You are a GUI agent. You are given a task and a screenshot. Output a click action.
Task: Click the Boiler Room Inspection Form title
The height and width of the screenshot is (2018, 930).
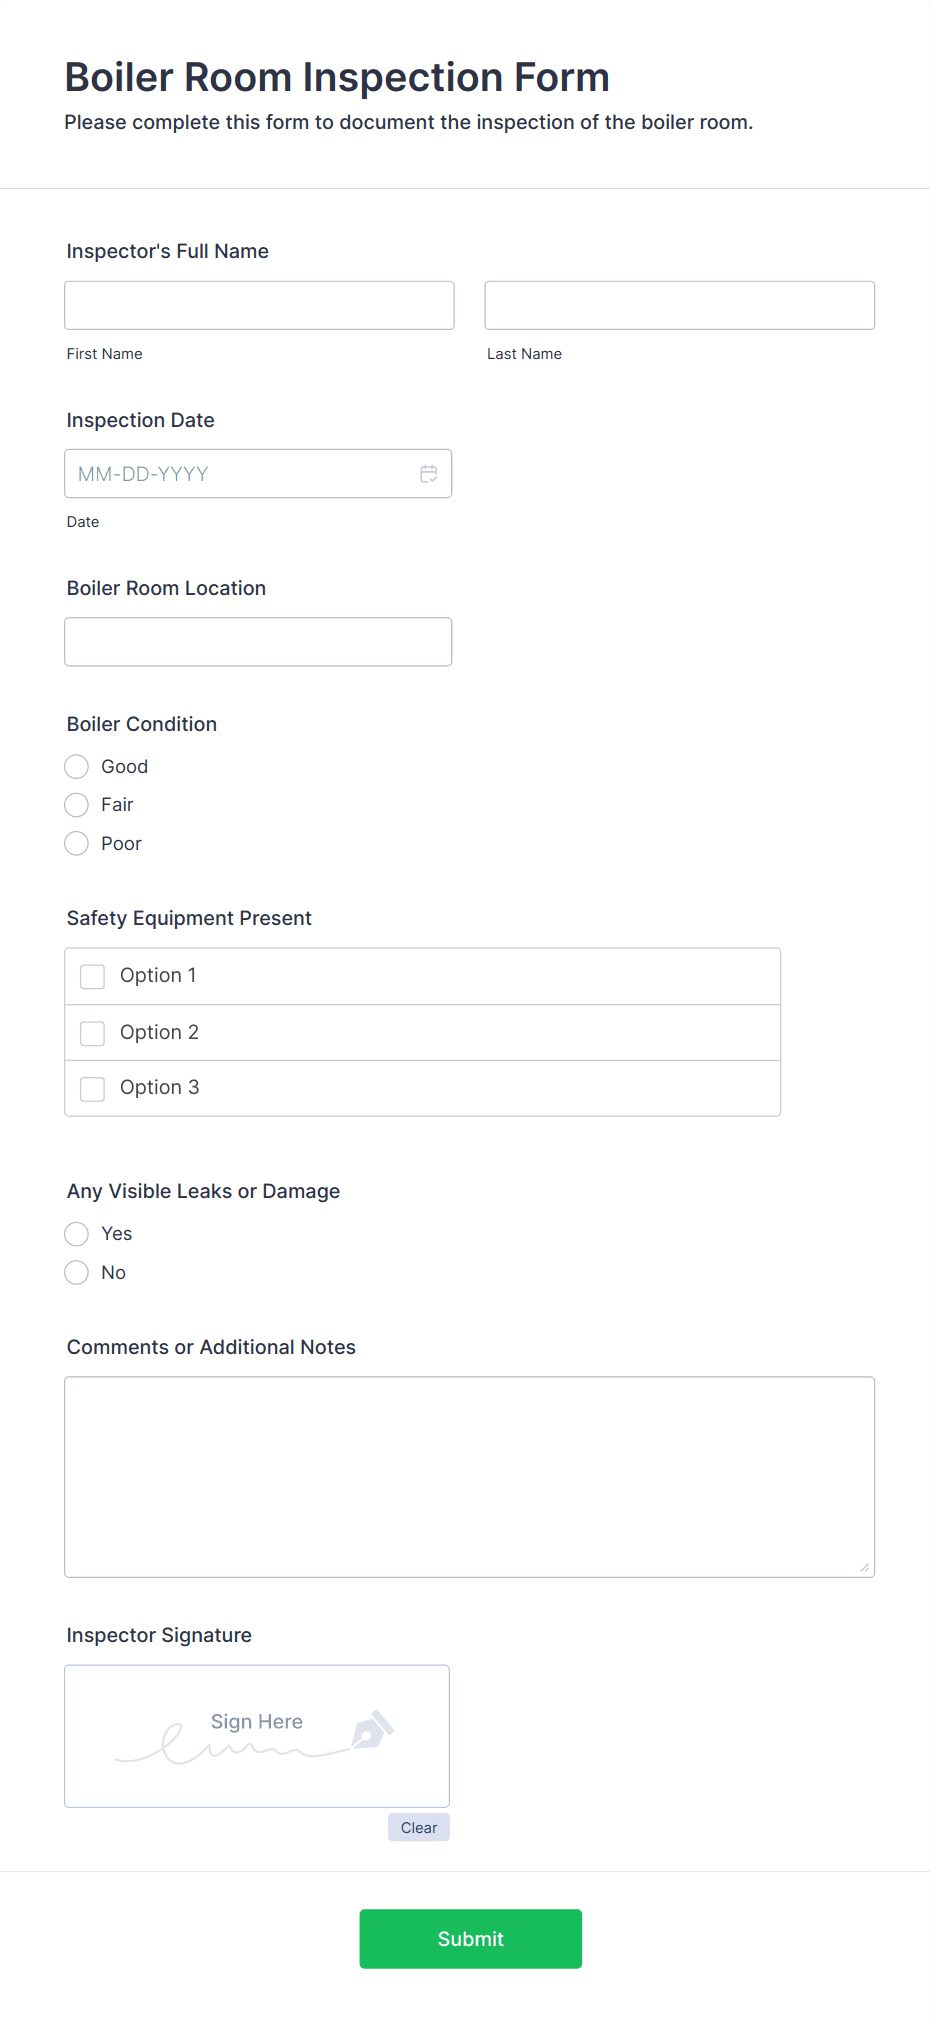pos(337,76)
